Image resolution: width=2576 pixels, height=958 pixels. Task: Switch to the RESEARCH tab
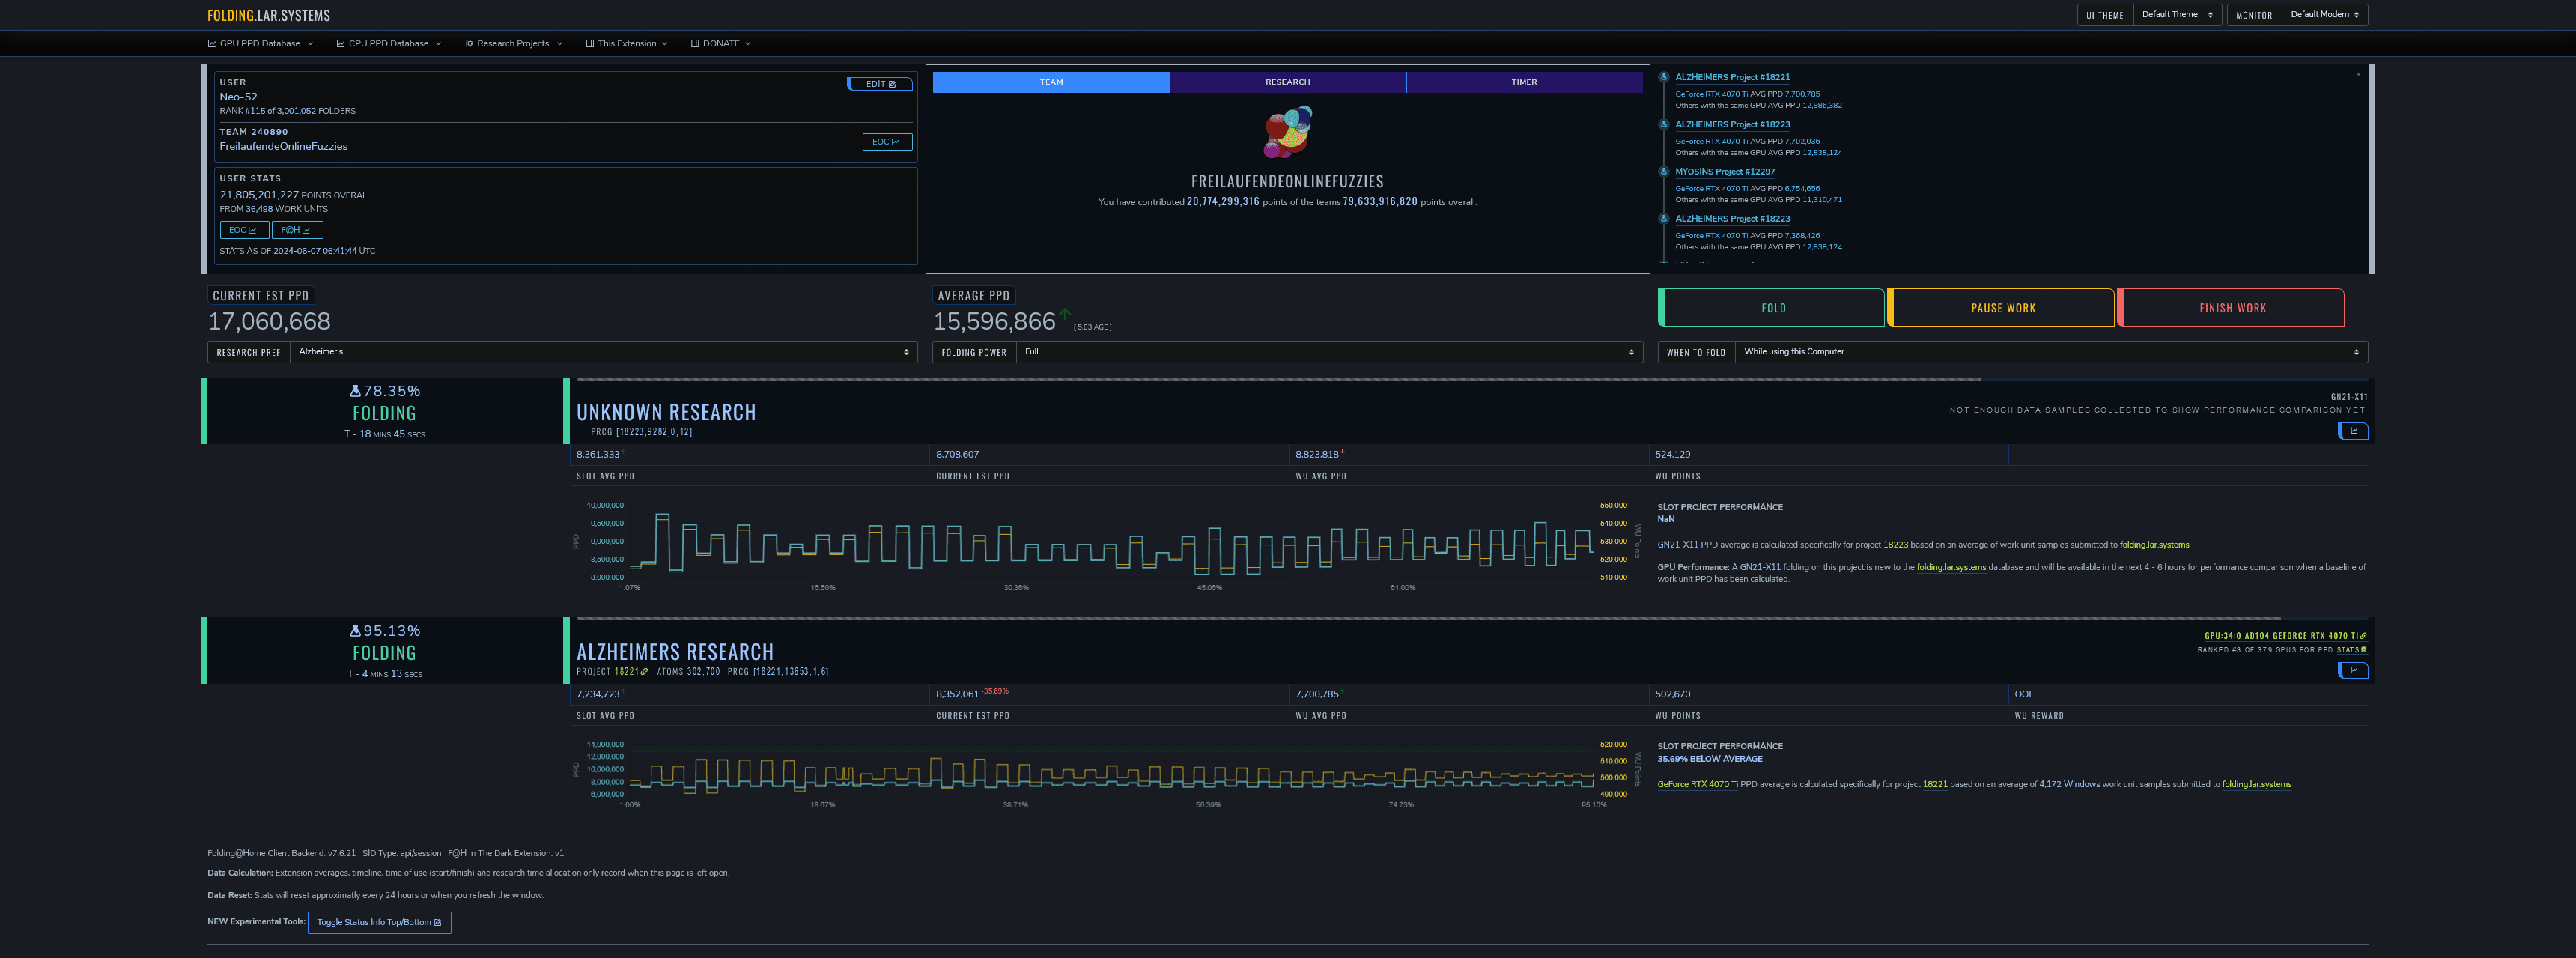point(1287,82)
